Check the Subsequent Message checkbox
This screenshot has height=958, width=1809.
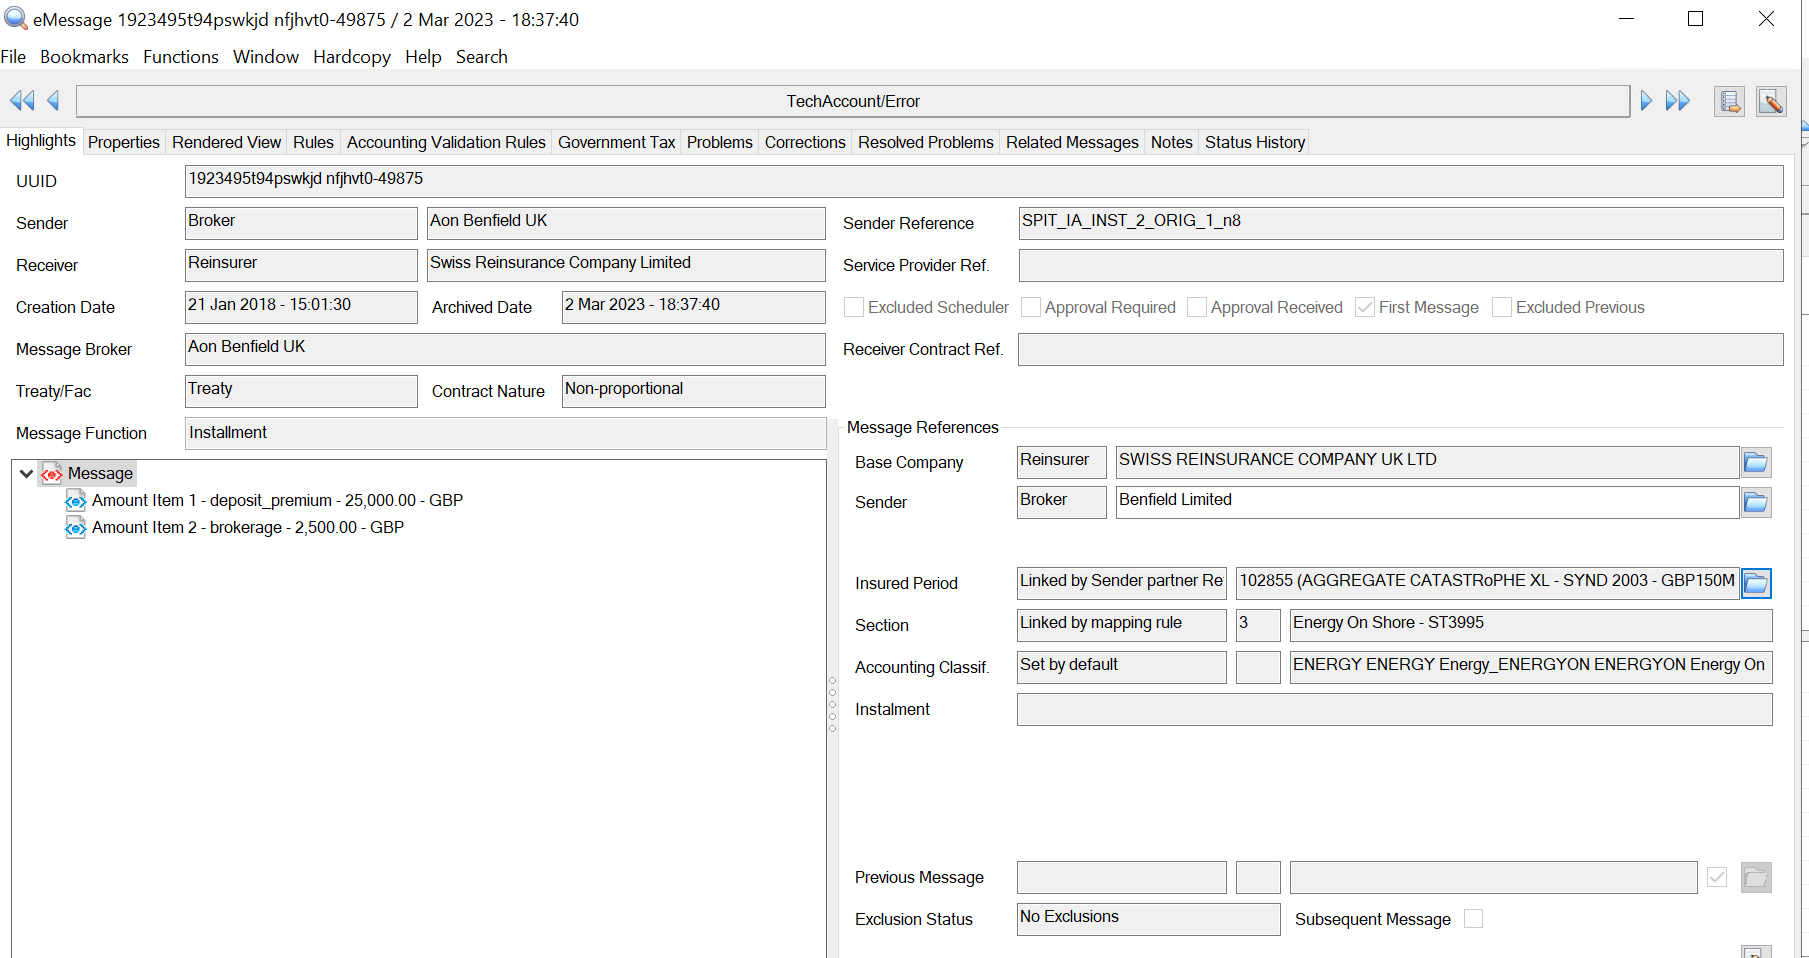tap(1473, 919)
